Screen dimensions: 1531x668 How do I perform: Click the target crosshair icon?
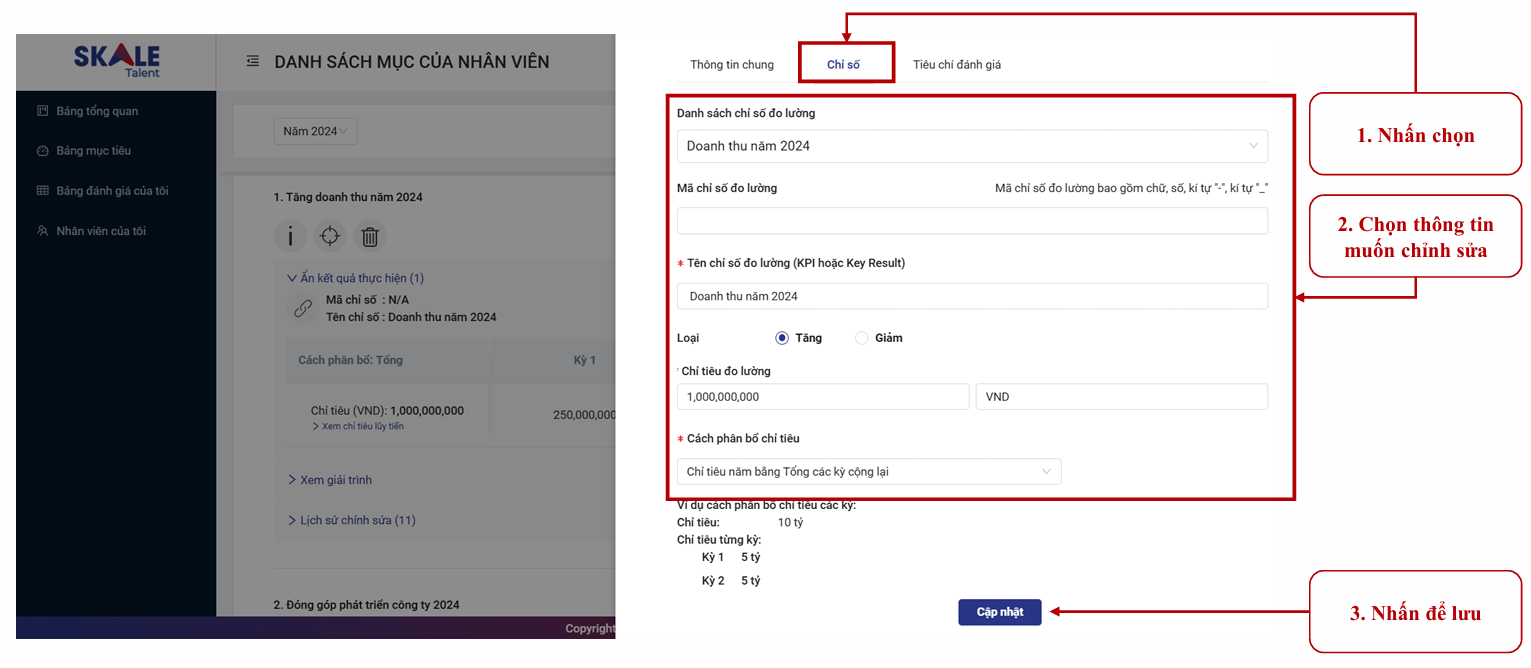coord(329,237)
